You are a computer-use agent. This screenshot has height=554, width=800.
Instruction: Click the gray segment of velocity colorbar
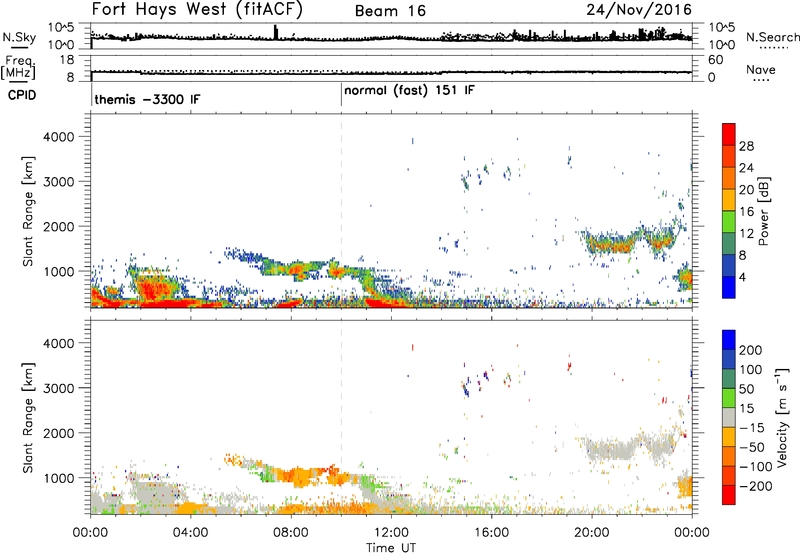729,417
